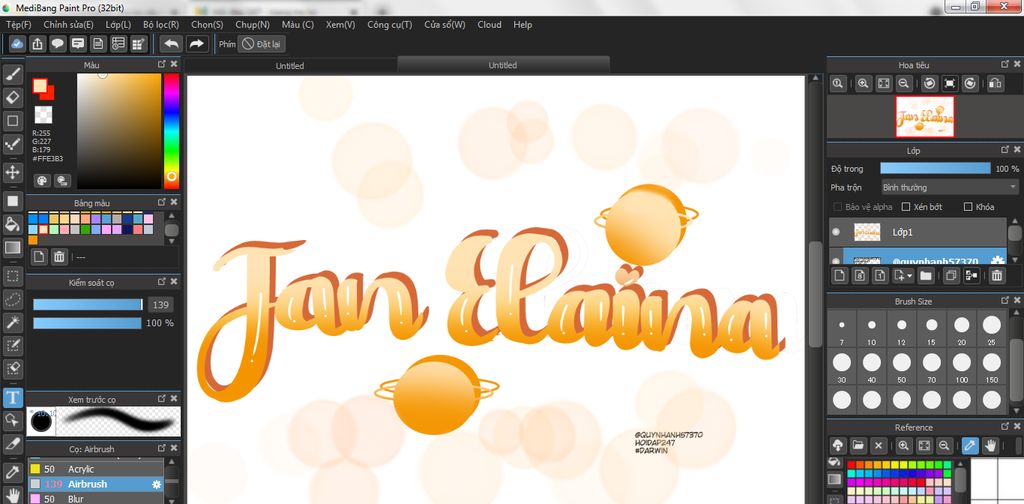
Task: Click the canvas vertical scrollbar
Action: (815, 292)
